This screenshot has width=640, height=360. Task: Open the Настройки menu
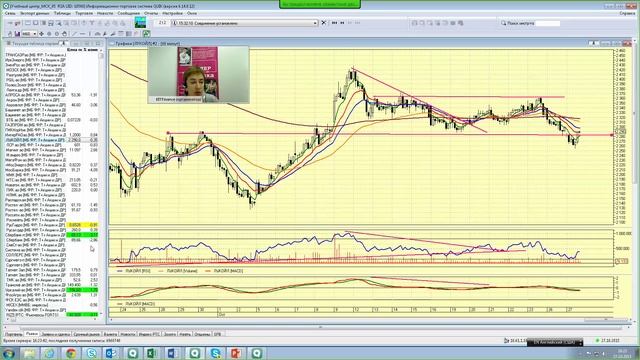point(172,13)
